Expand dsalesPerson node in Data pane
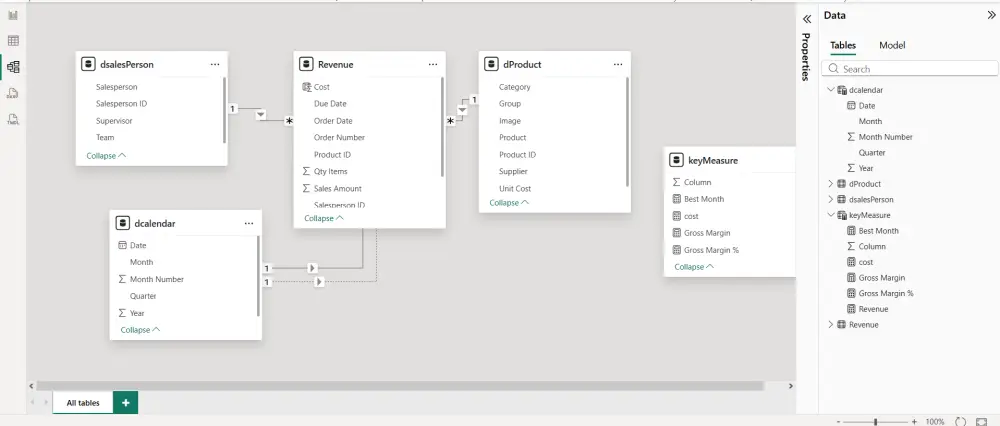1000x426 pixels. [x=830, y=199]
